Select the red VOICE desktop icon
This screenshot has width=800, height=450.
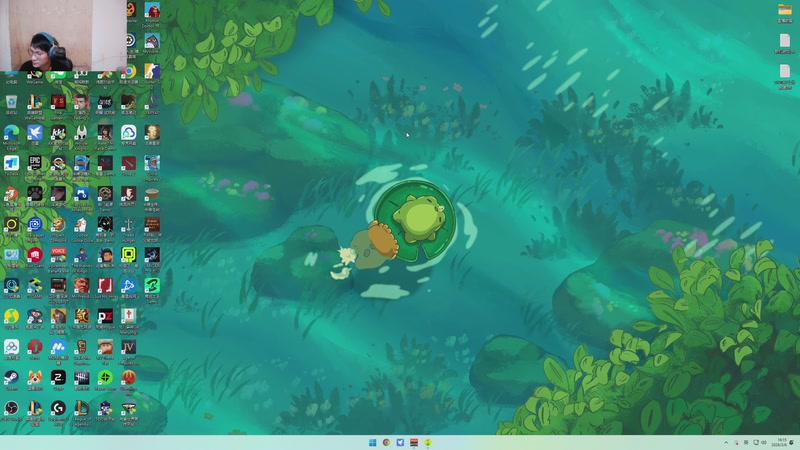click(x=58, y=255)
